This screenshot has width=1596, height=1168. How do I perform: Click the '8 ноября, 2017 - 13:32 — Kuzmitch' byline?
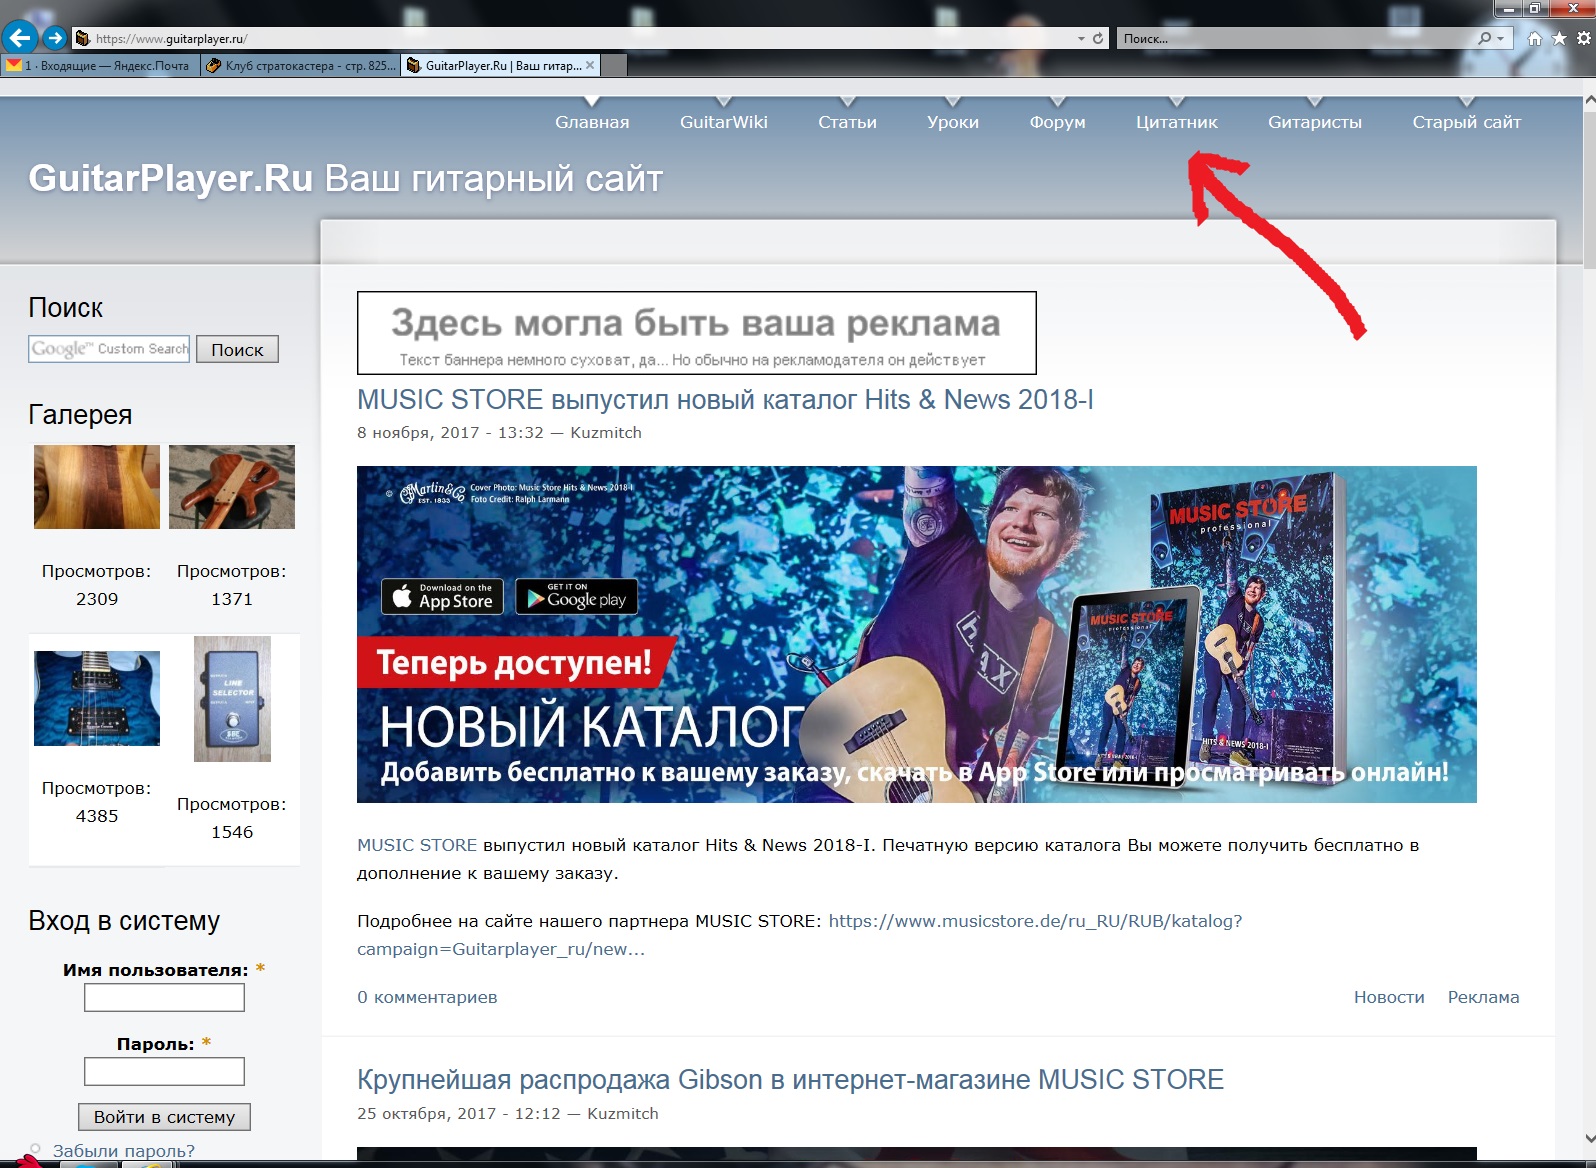499,433
